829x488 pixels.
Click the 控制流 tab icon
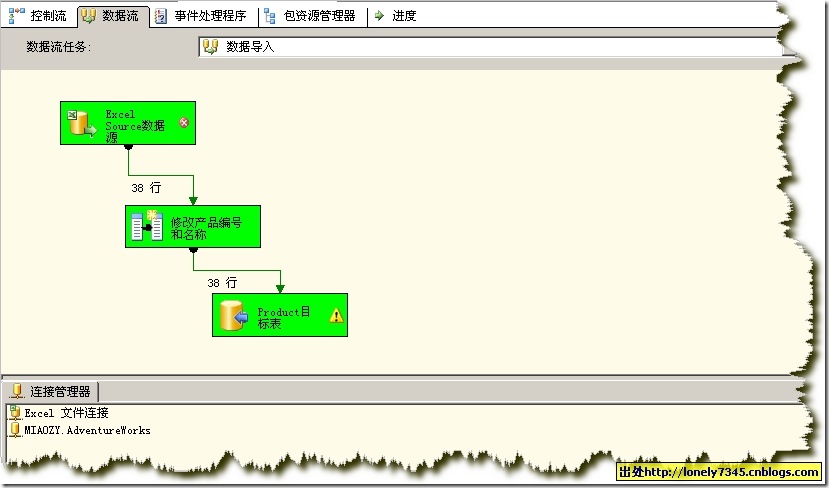pos(17,16)
